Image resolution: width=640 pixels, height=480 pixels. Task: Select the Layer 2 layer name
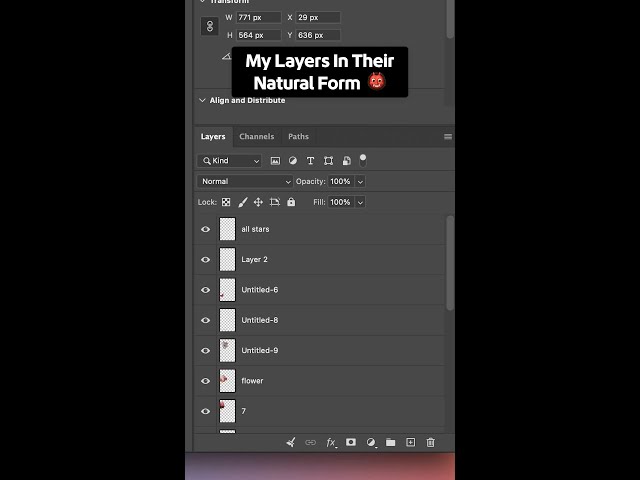click(254, 260)
